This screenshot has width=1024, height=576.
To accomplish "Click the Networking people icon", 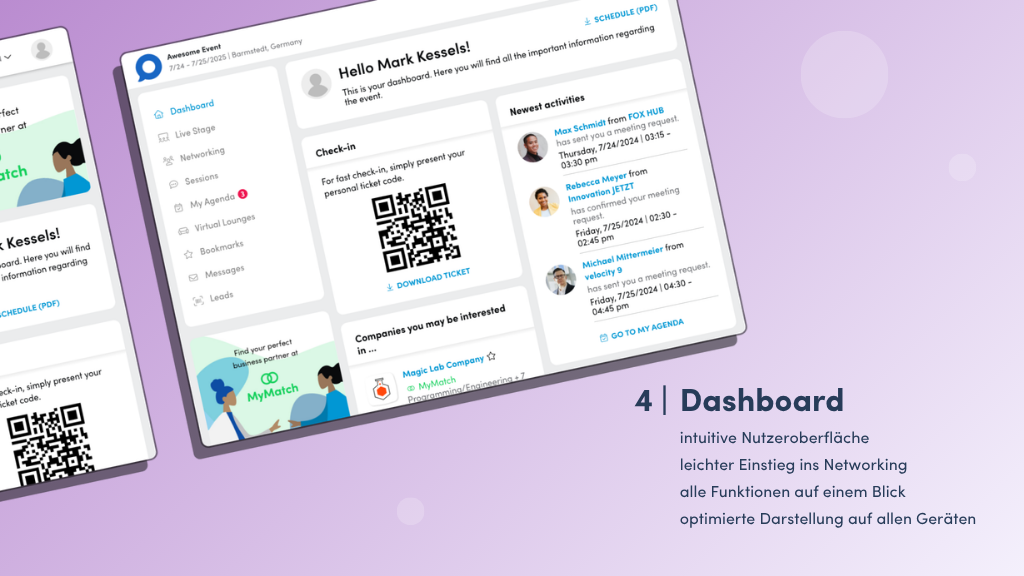I will pos(168,160).
